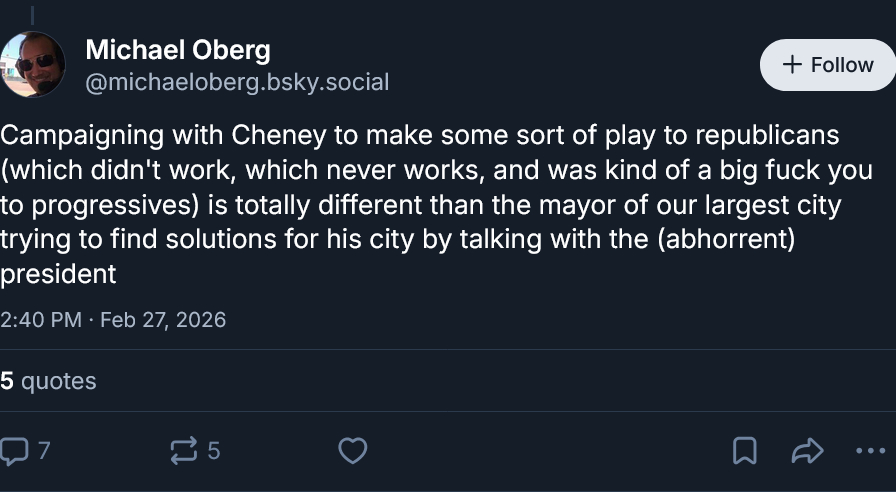896x492 pixels.
Task: Open the repost menu via arrows icon
Action: 184,451
